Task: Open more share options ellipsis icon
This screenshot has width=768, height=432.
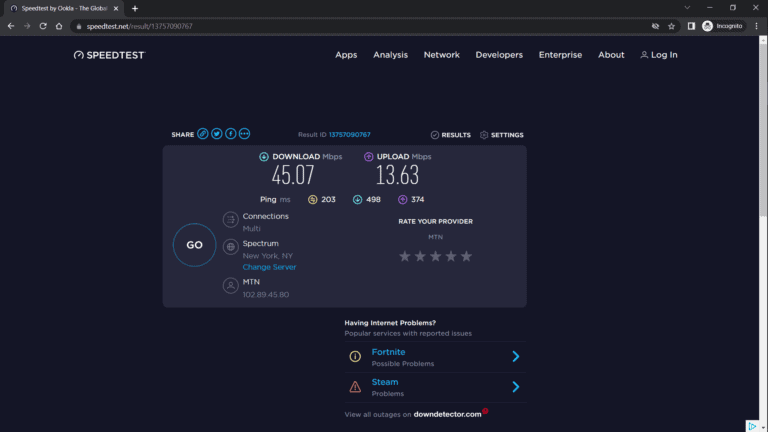Action: point(245,134)
